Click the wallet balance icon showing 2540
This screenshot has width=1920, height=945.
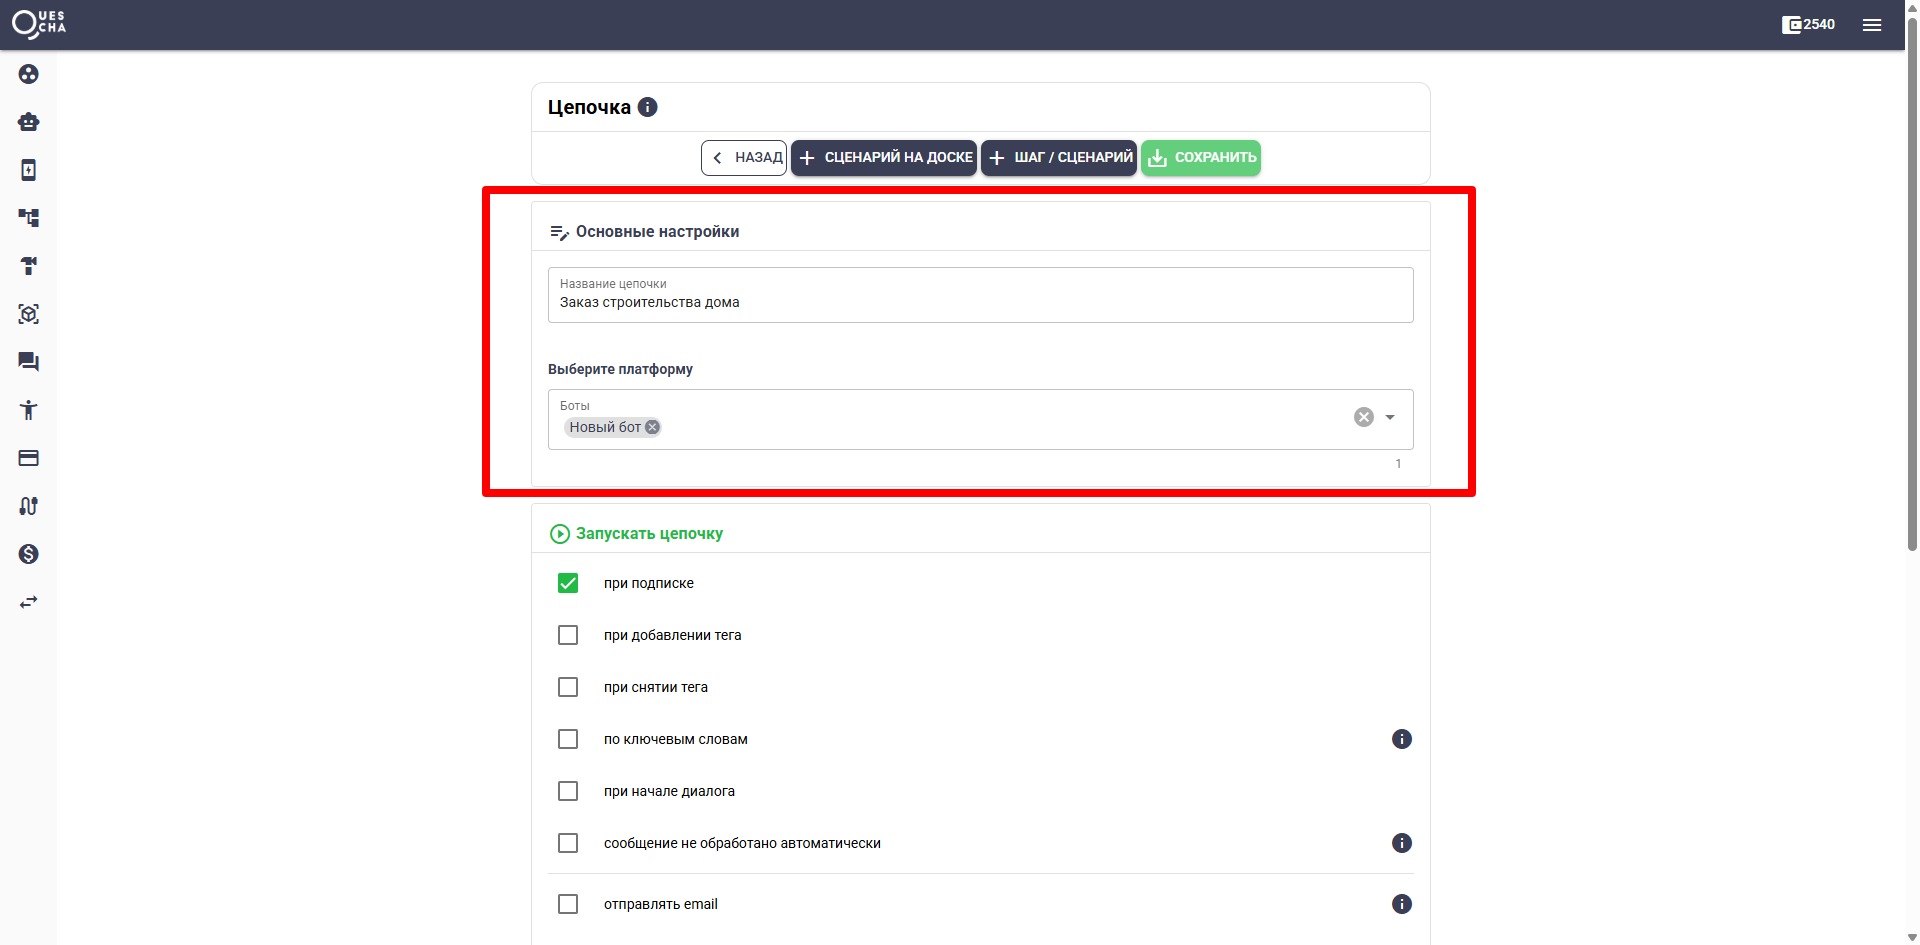(x=1808, y=25)
